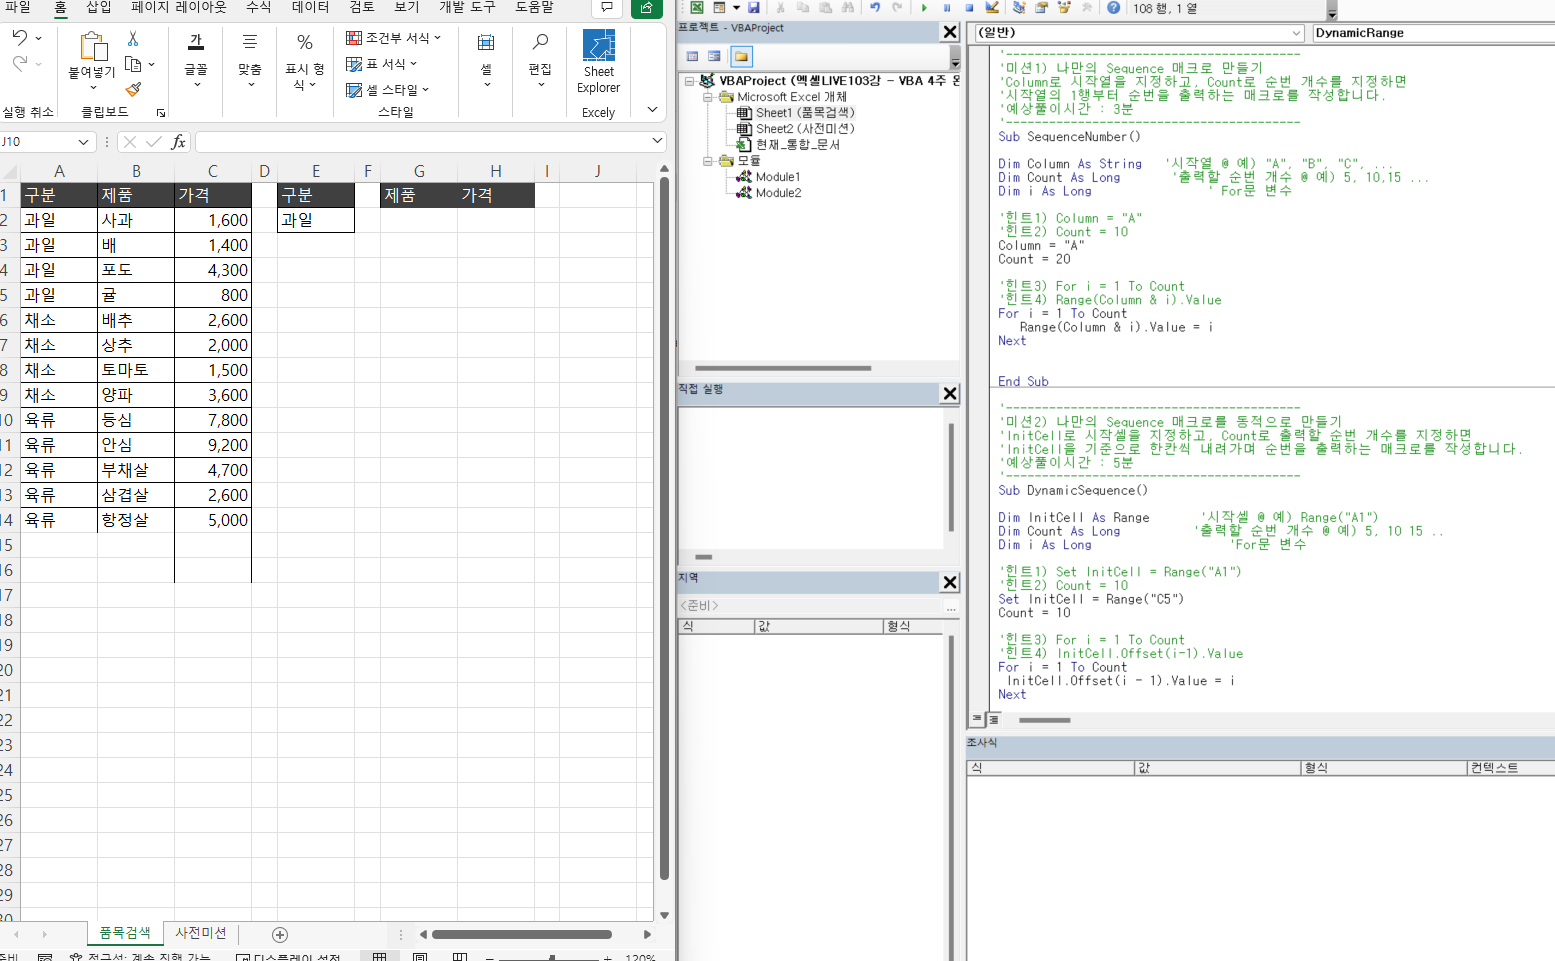The image size is (1555, 961).
Task: Close the 지역 locals pane
Action: point(950,582)
